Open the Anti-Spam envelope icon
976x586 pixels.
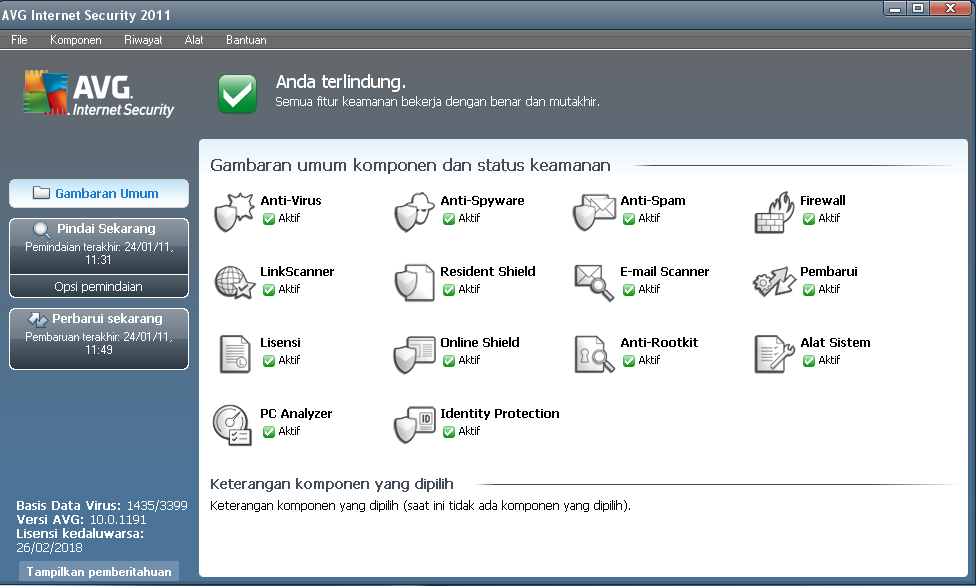[594, 212]
